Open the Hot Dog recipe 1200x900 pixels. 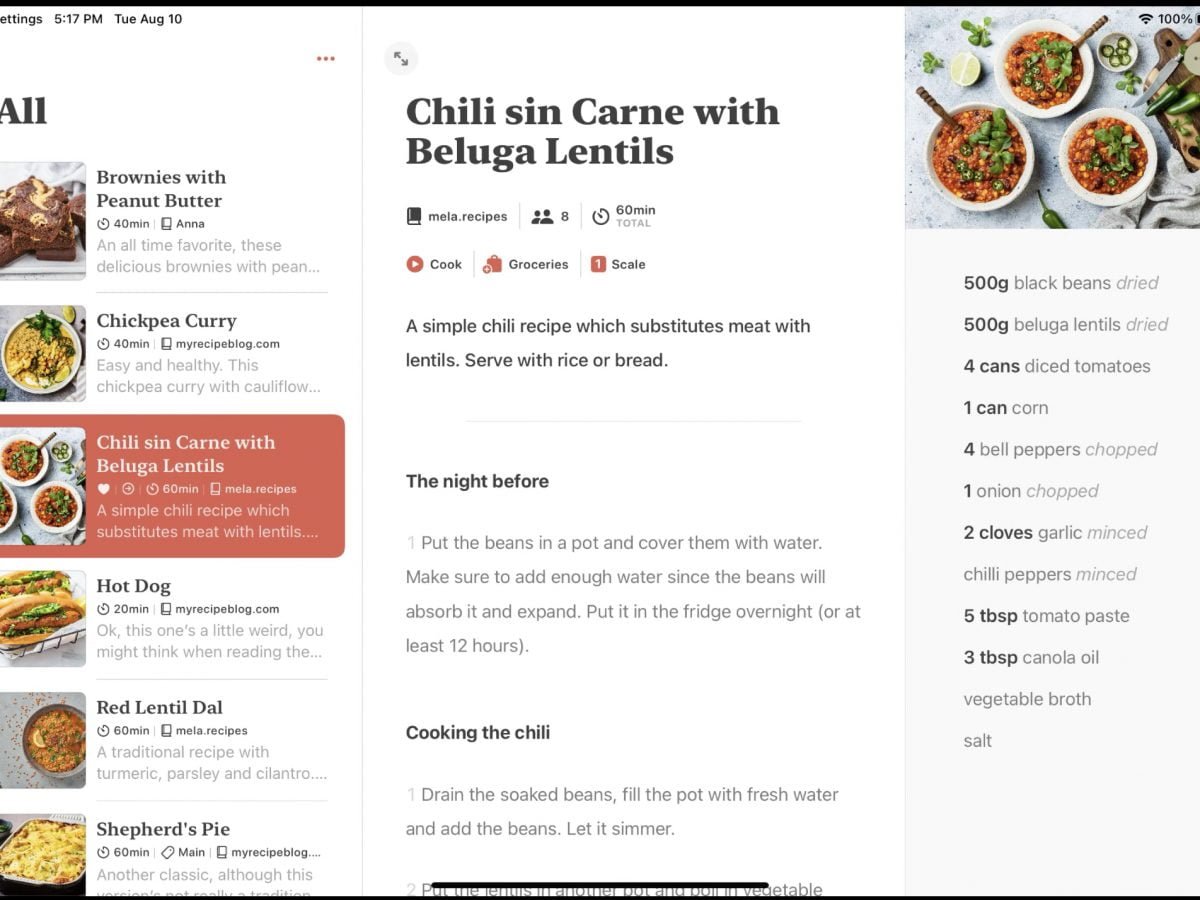[134, 586]
